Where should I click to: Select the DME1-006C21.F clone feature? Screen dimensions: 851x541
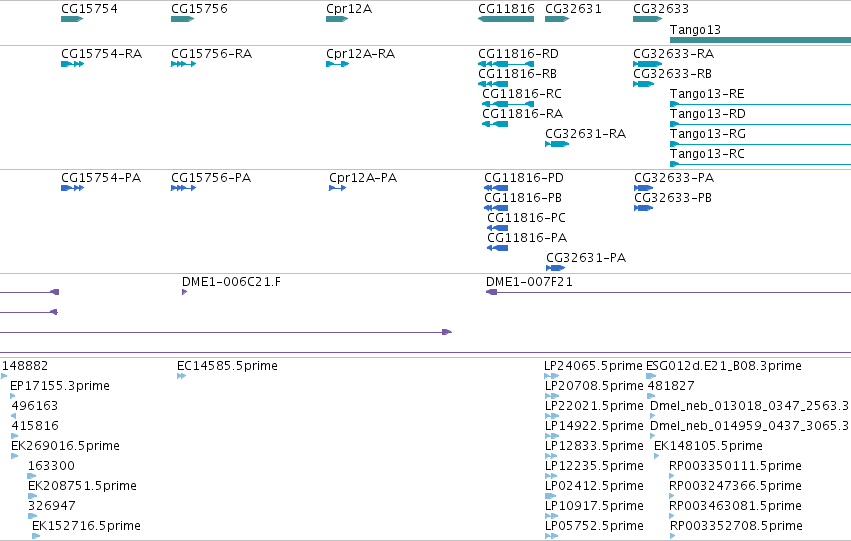click(185, 292)
